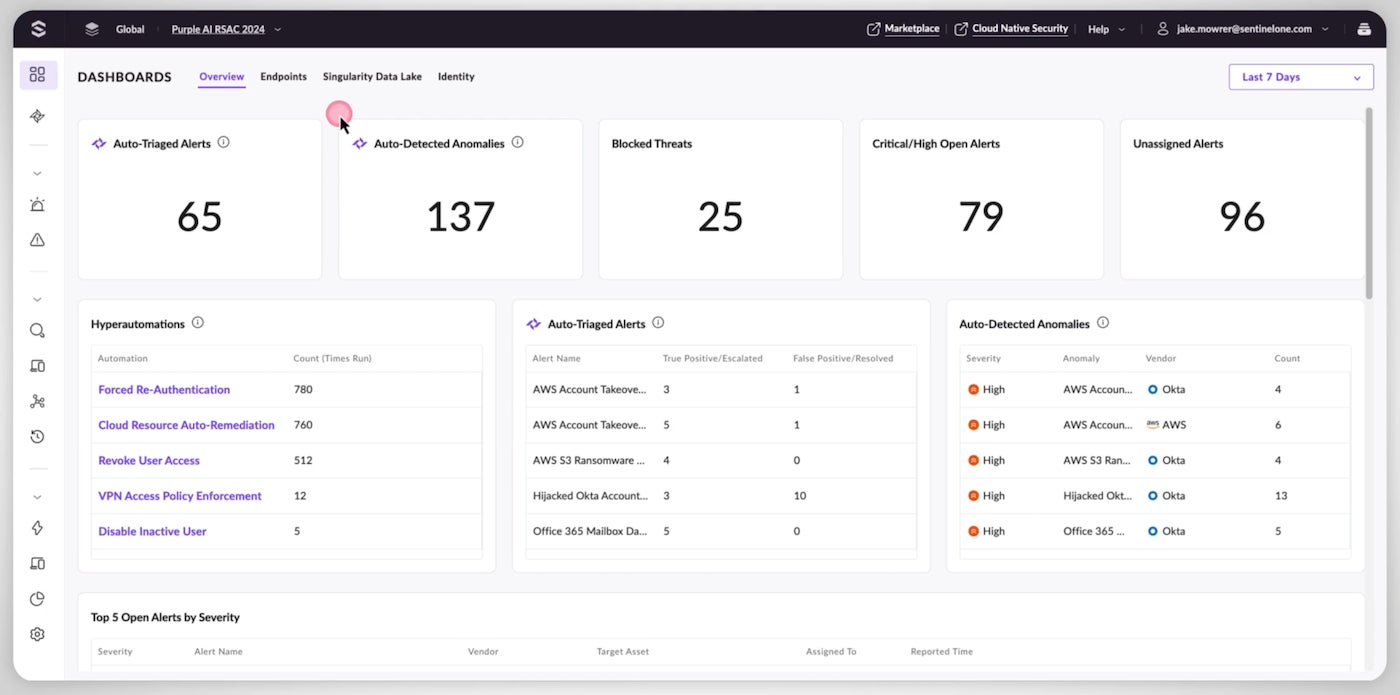Switch to the Singularity Data Lake tab

[x=372, y=77]
